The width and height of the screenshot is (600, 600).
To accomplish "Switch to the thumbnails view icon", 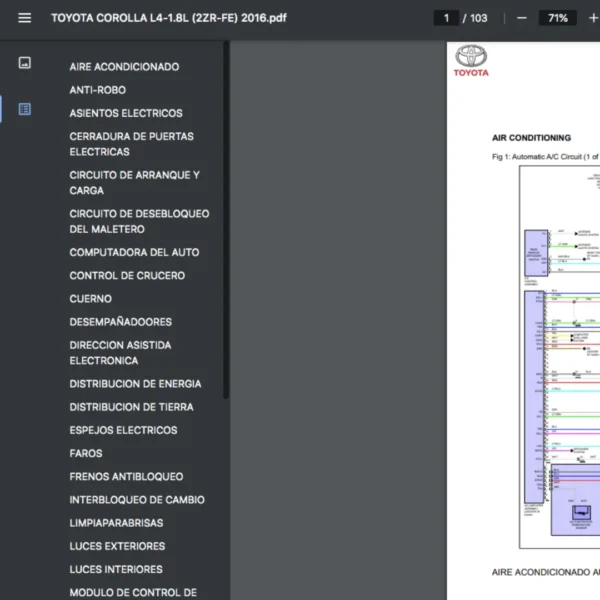I will tap(24, 62).
